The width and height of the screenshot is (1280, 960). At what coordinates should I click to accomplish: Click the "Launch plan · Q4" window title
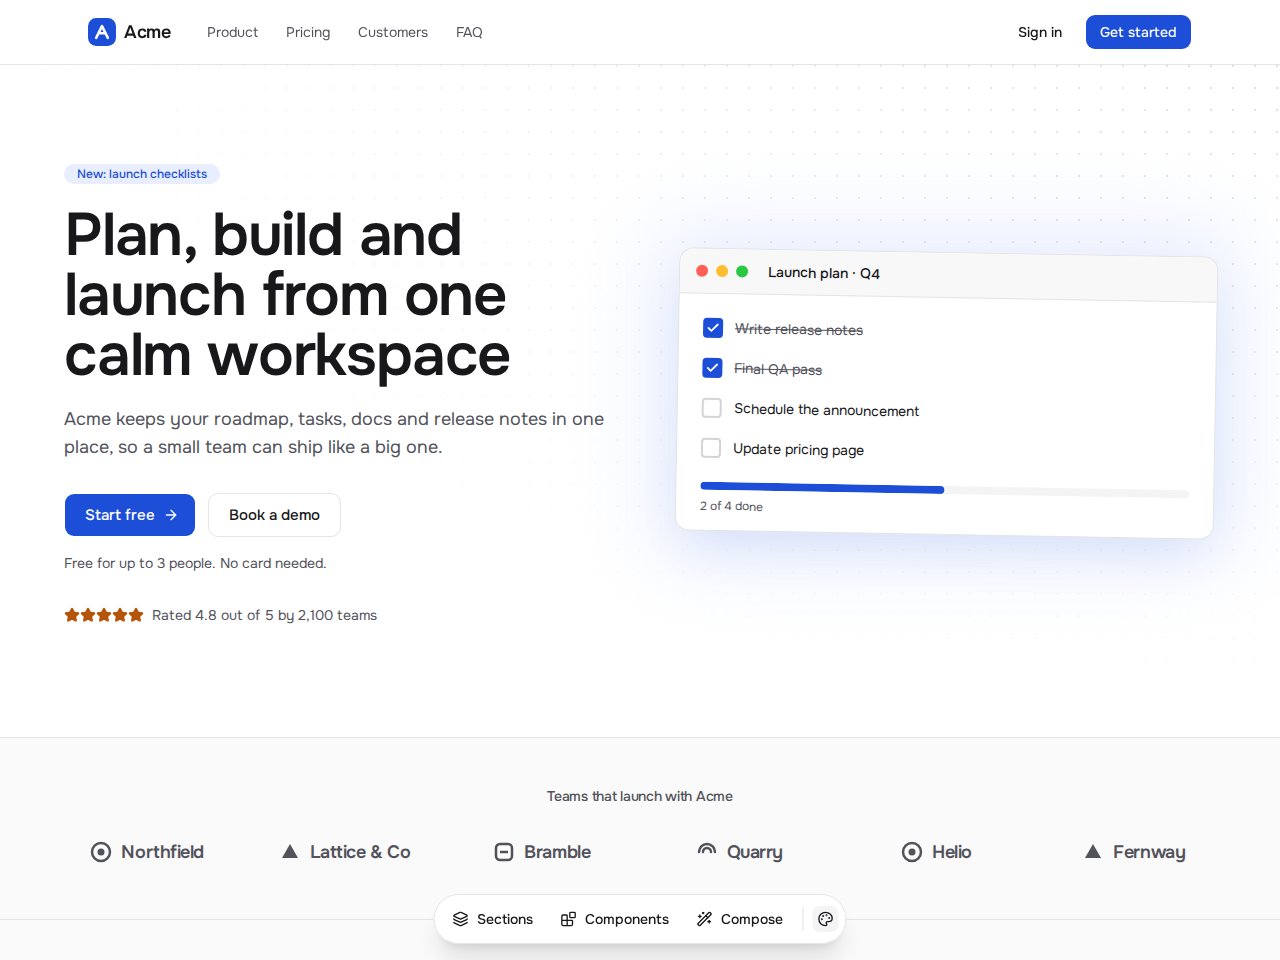824,273
